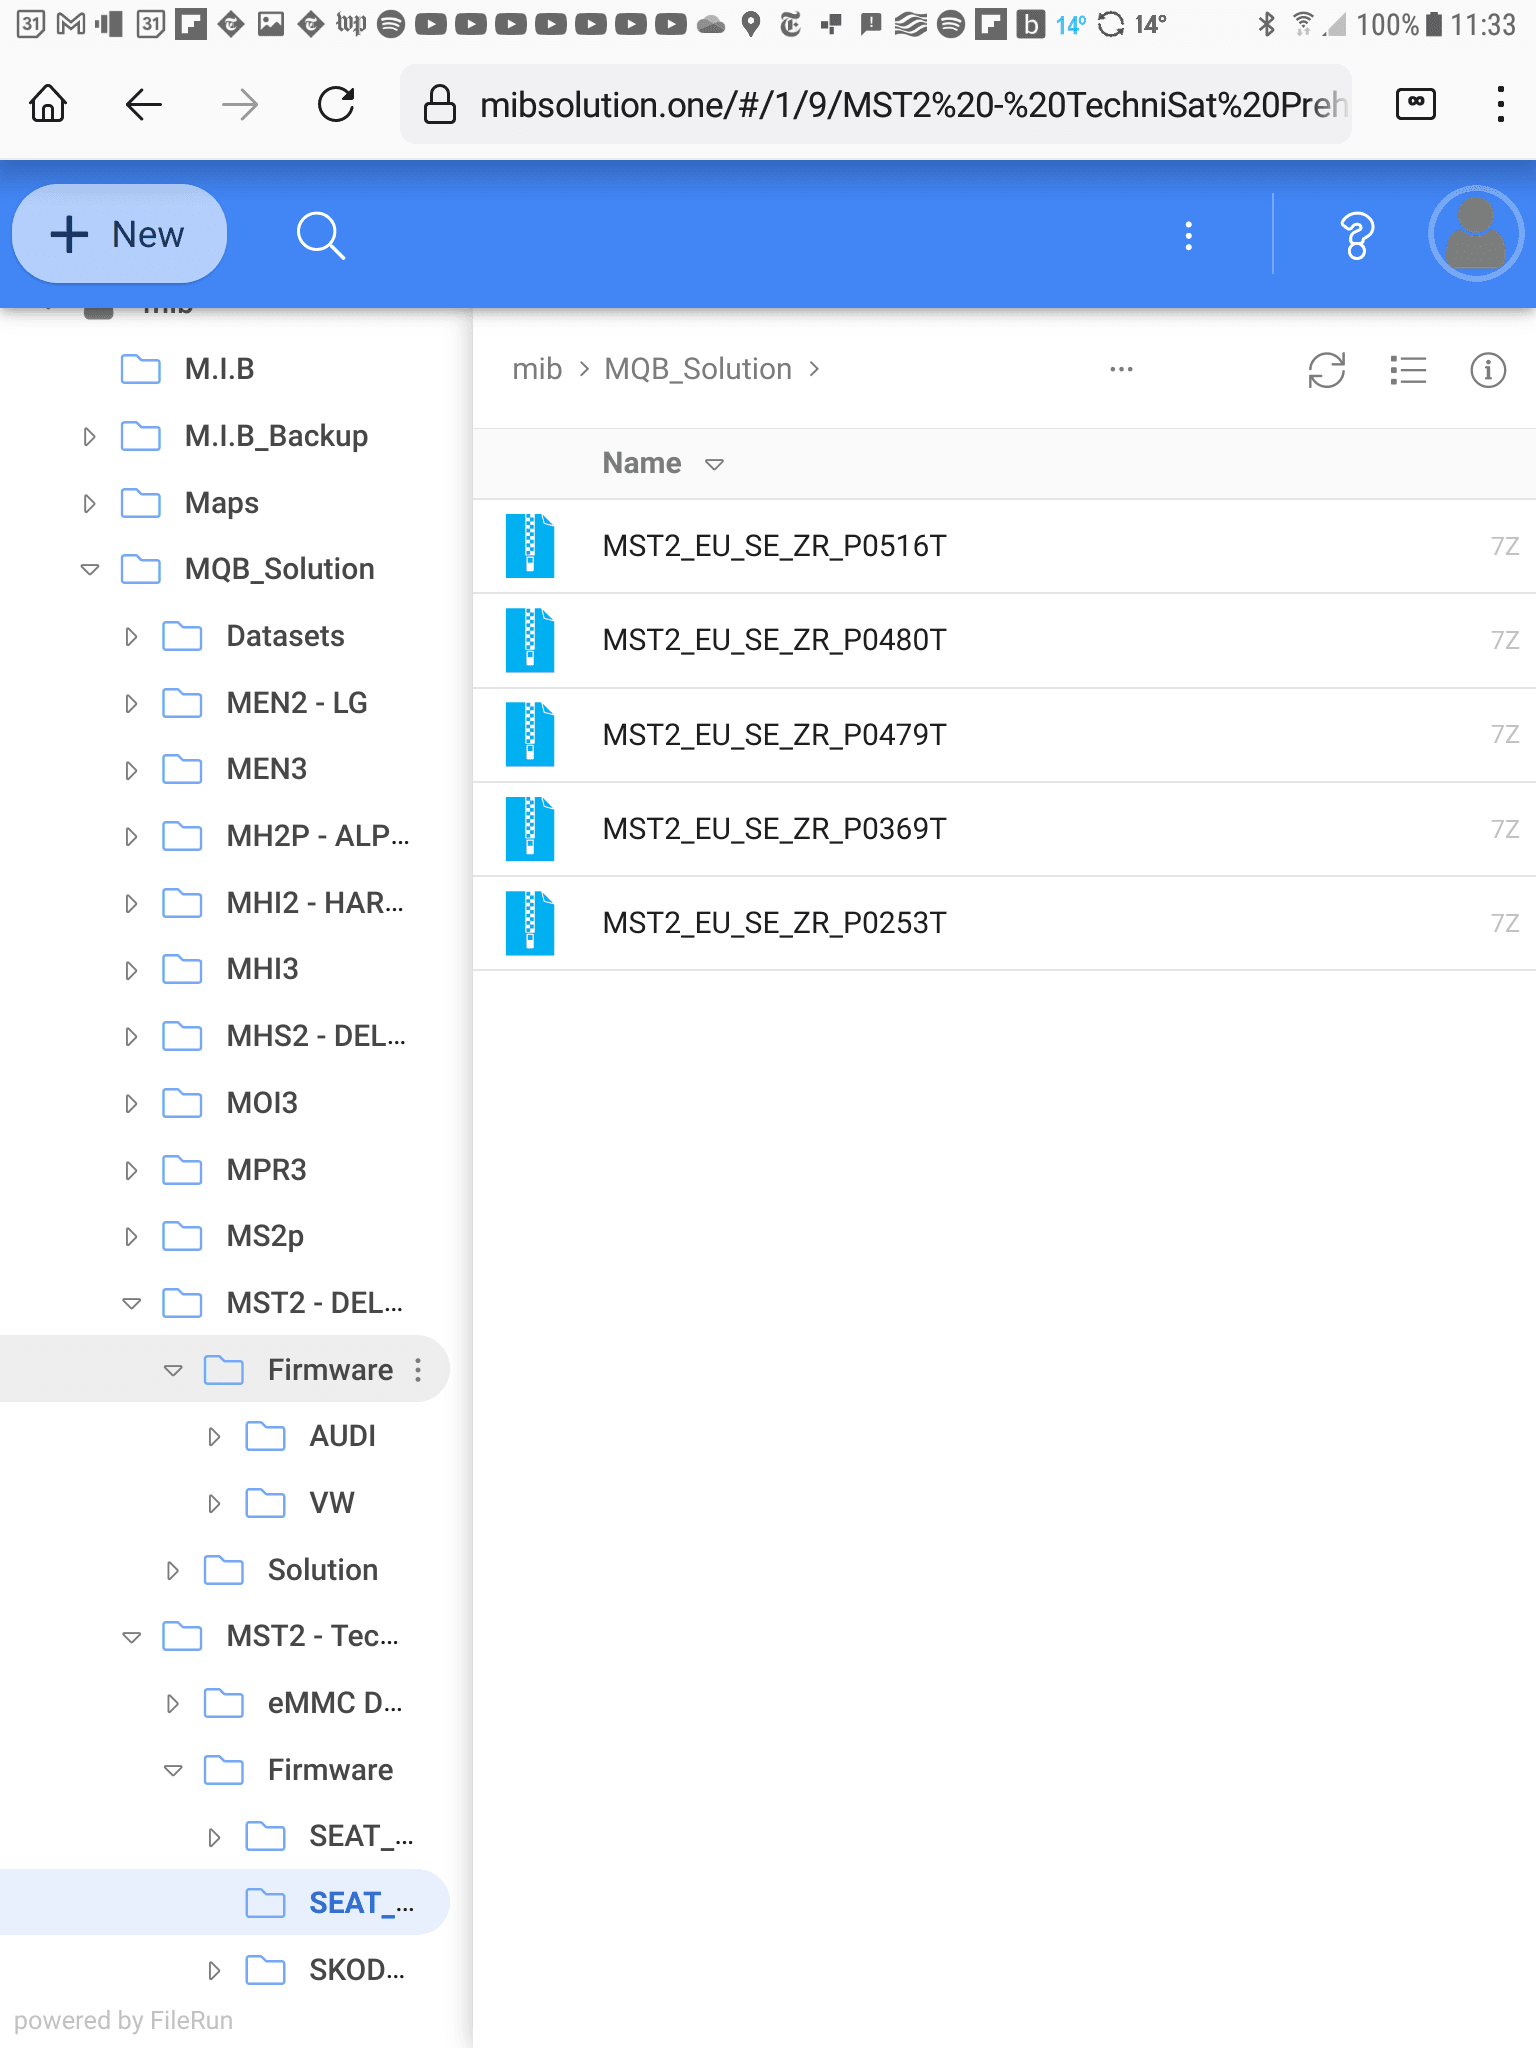This screenshot has width=1536, height=2048.
Task: Navigate back in browser
Action: click(x=144, y=104)
